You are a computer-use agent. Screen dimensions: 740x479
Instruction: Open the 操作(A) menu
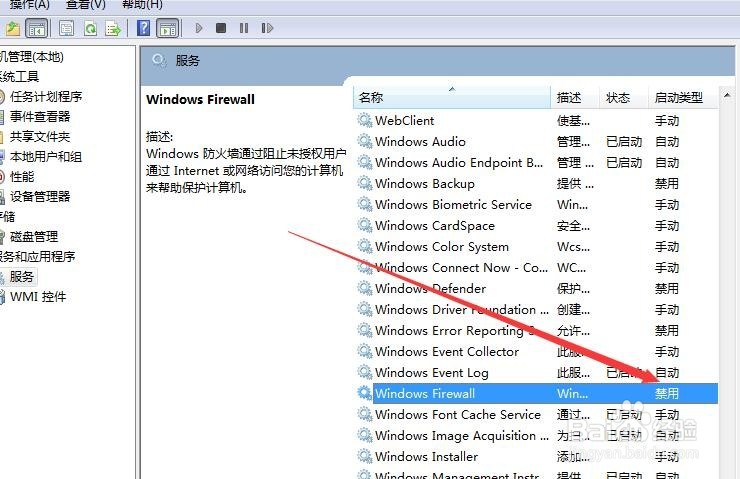[29, 4]
